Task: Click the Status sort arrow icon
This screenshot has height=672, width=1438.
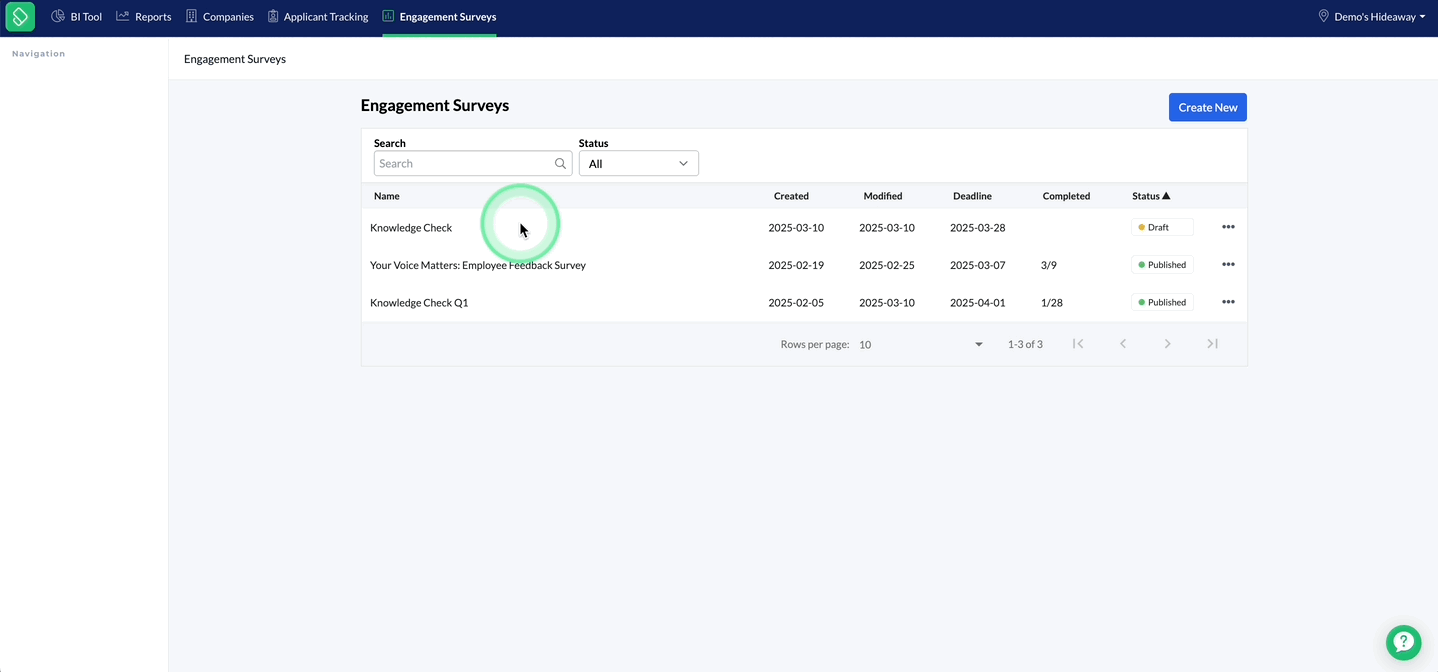Action: click(1166, 196)
